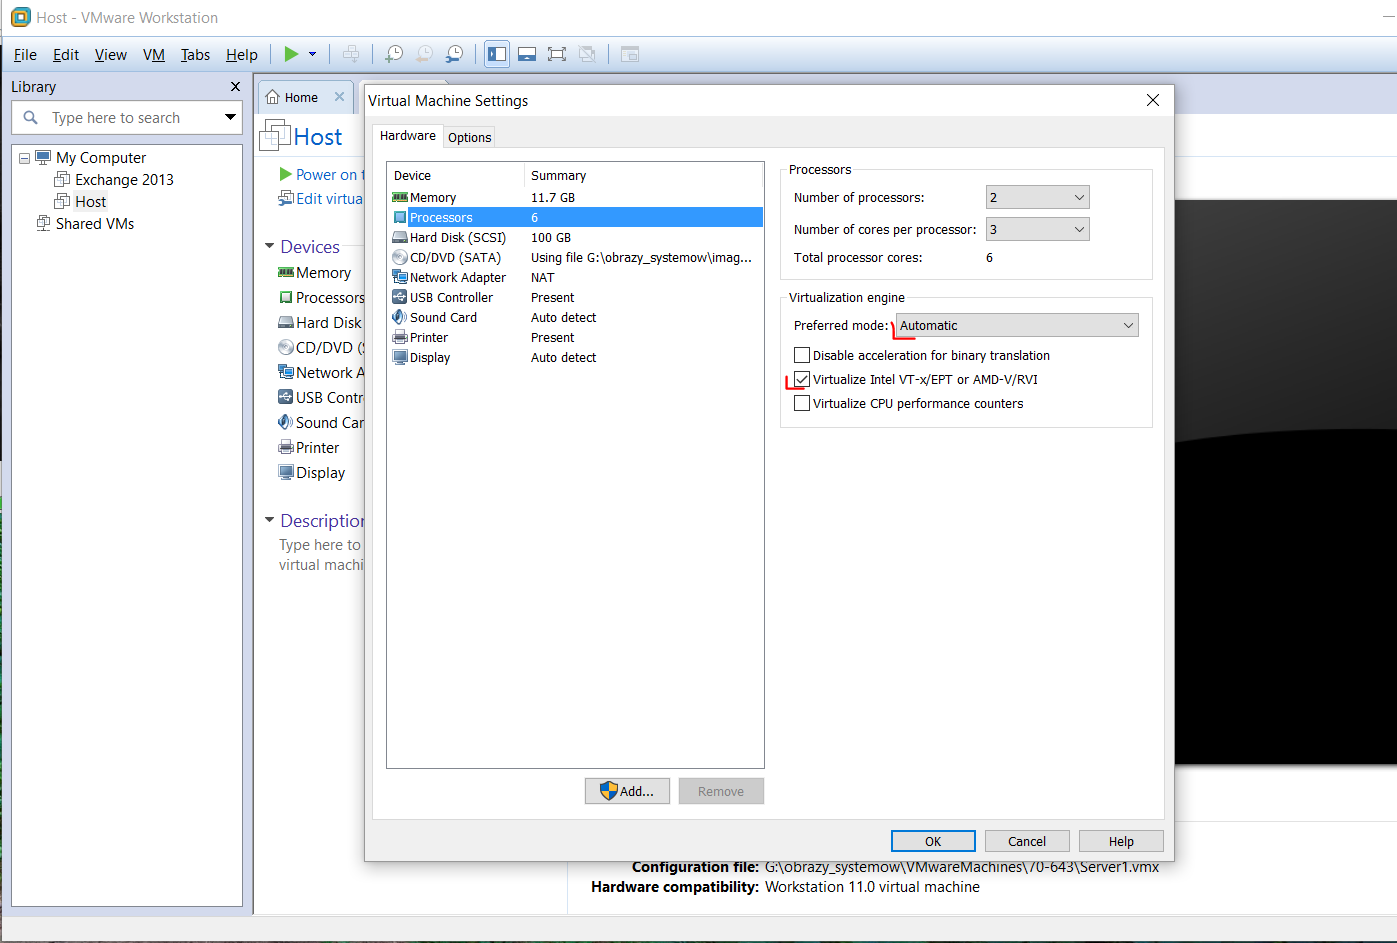This screenshot has height=943, width=1397.
Task: Select the USB Controller device row
Action: (x=575, y=298)
